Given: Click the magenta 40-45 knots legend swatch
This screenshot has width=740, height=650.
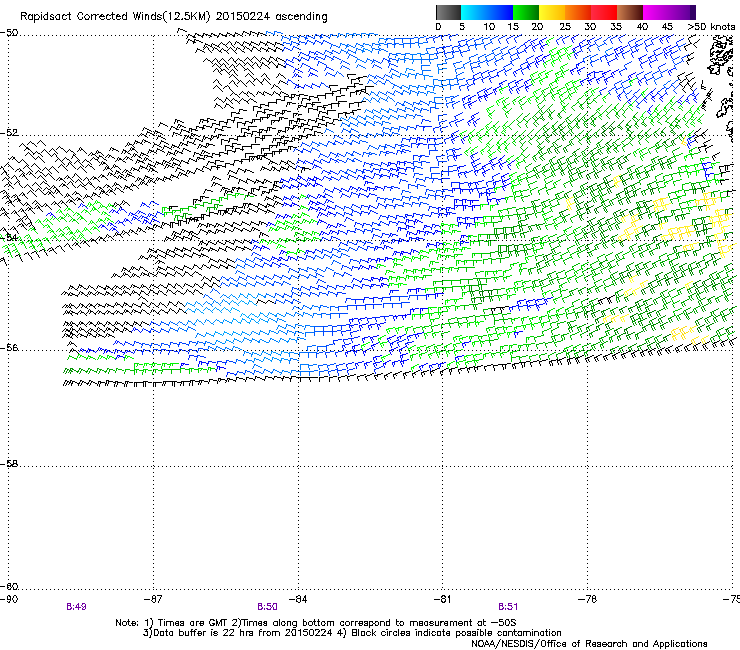Looking at the screenshot, I should (656, 12).
